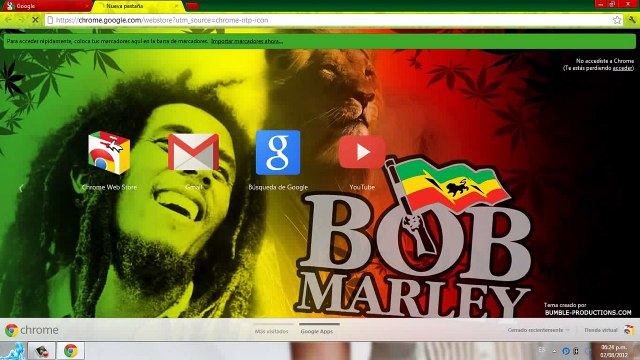This screenshot has width=640, height=360.
Task: Launch the YouTube app icon
Action: pyautogui.click(x=362, y=152)
